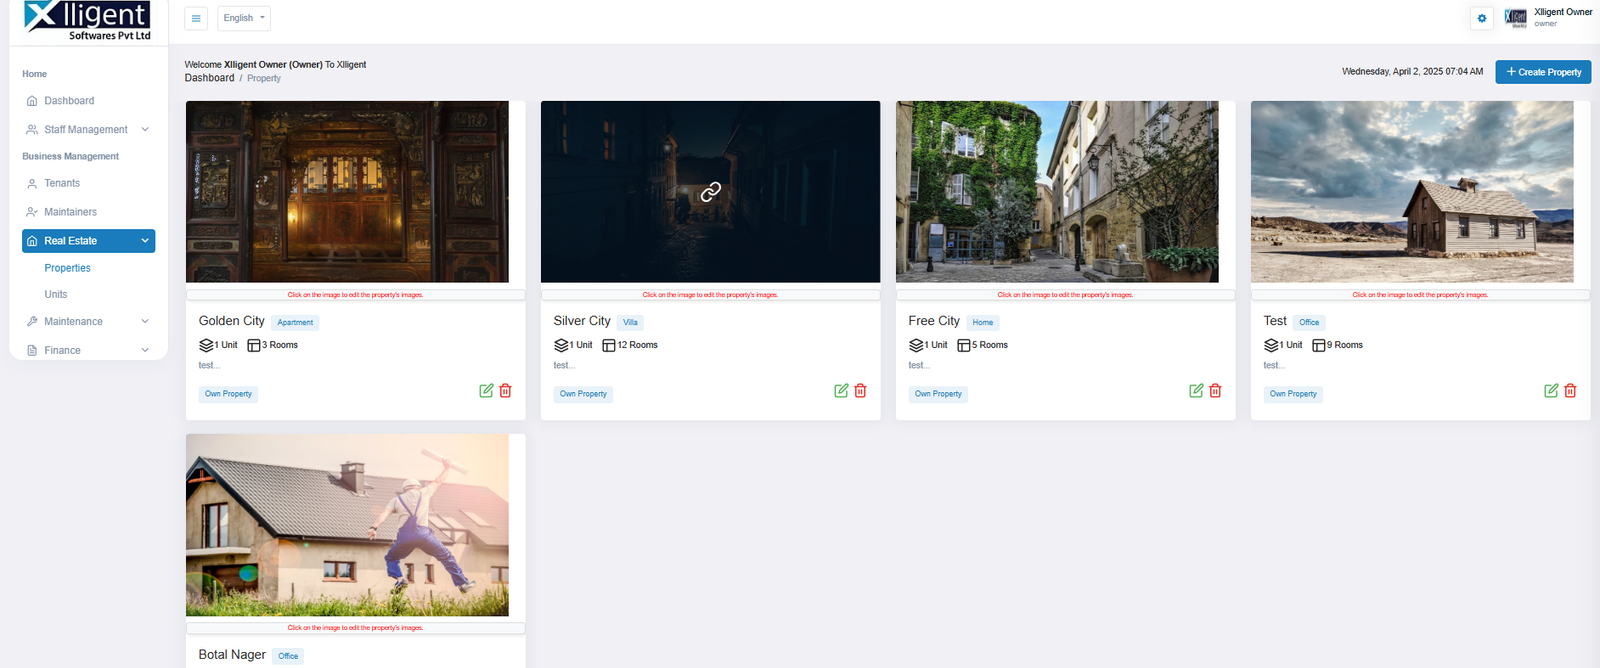1600x668 pixels.
Task: Delete the Test property card
Action: point(1570,391)
